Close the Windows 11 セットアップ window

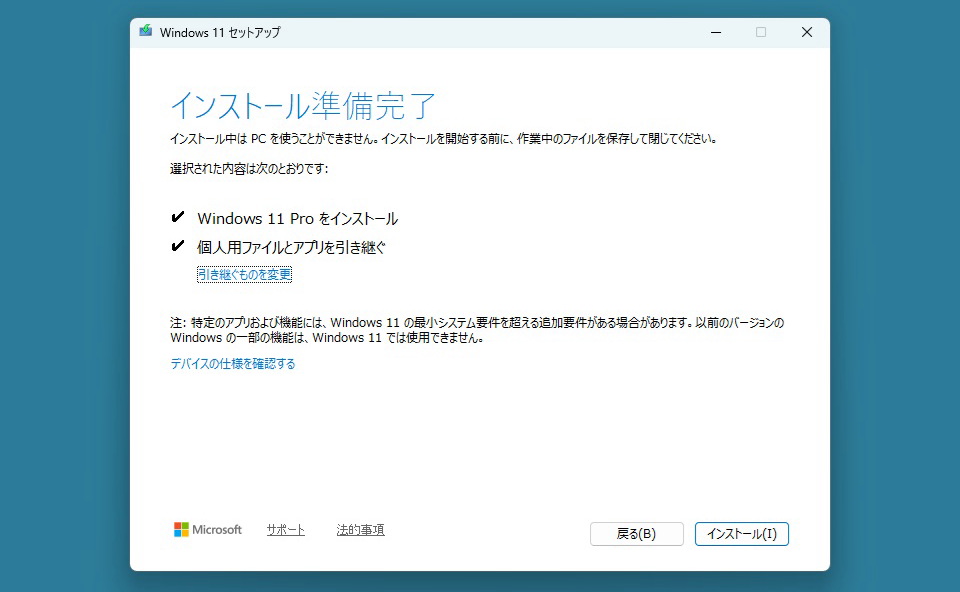(807, 32)
